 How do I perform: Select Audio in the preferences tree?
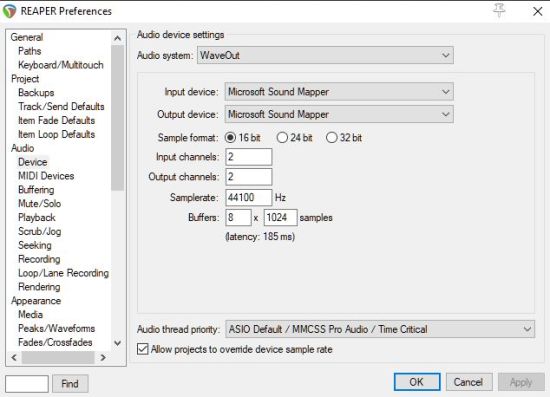tap(23, 148)
